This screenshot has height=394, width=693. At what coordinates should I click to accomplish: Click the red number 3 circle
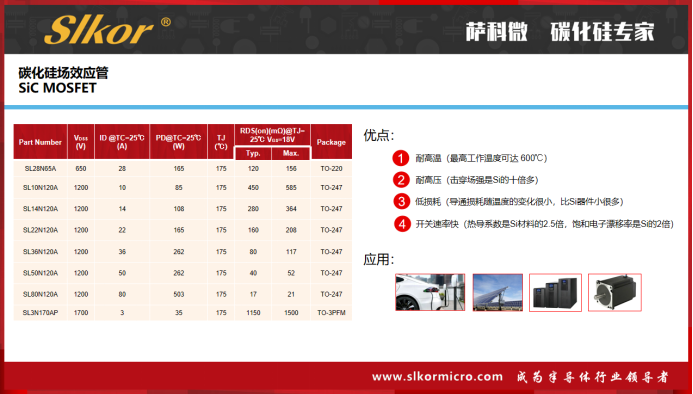coord(401,202)
